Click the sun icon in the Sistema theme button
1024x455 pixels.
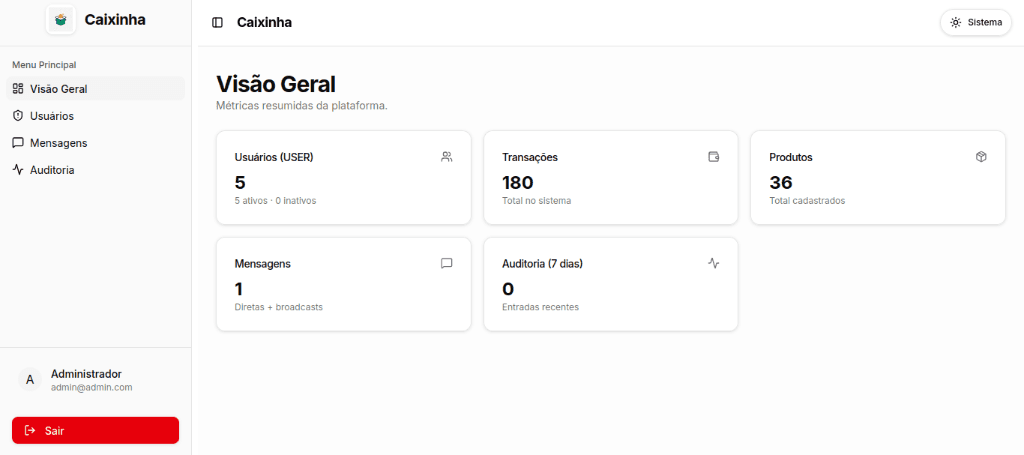tap(955, 22)
